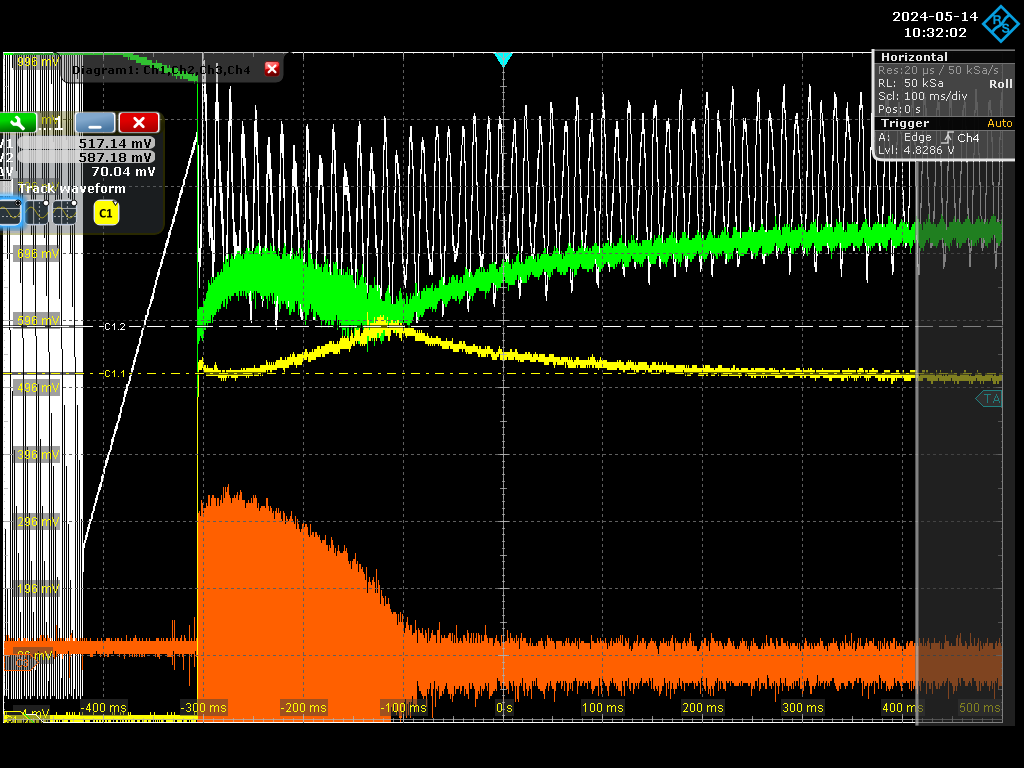Open cursor settings with the green wrench button
This screenshot has height=768, width=1024.
coord(18,122)
